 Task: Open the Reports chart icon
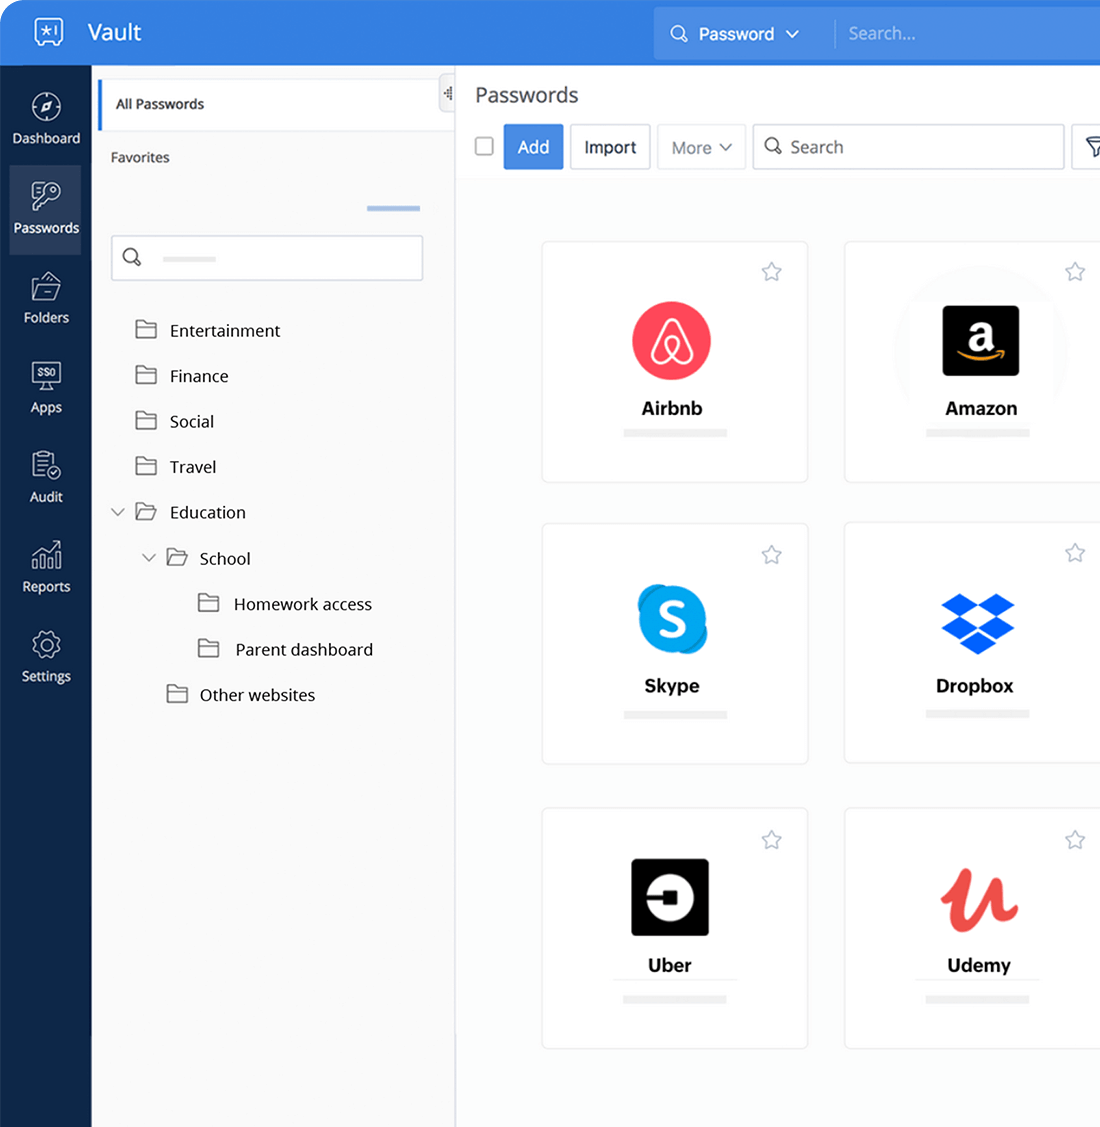tap(46, 556)
